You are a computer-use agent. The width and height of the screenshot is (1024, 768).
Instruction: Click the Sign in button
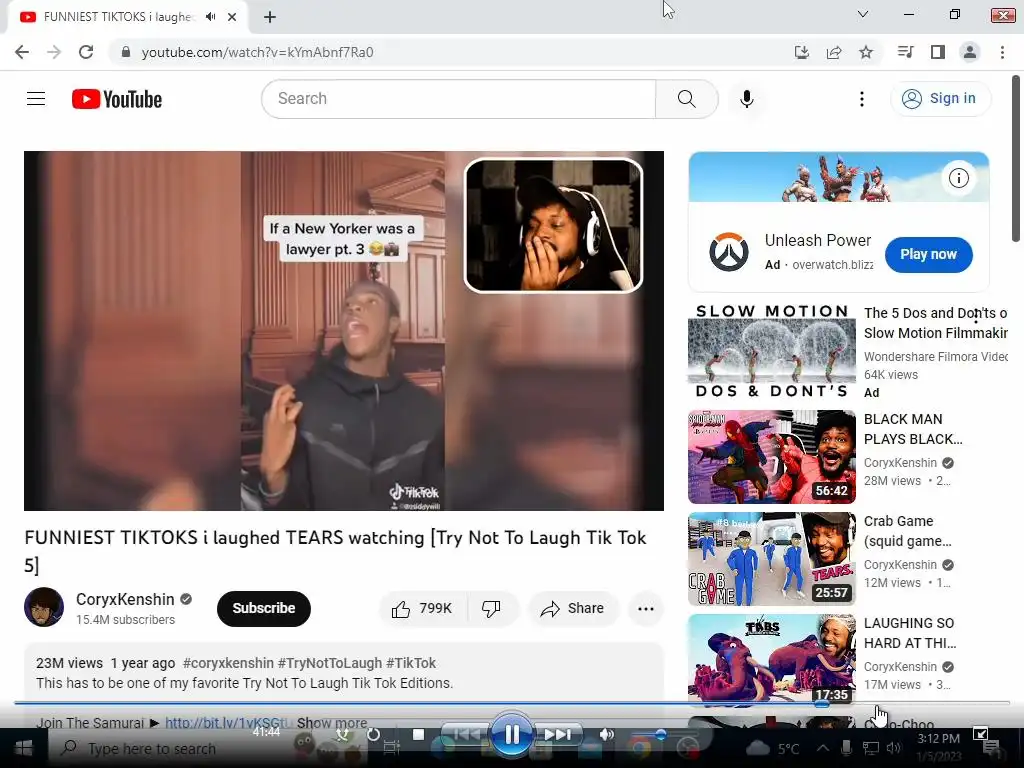(940, 99)
